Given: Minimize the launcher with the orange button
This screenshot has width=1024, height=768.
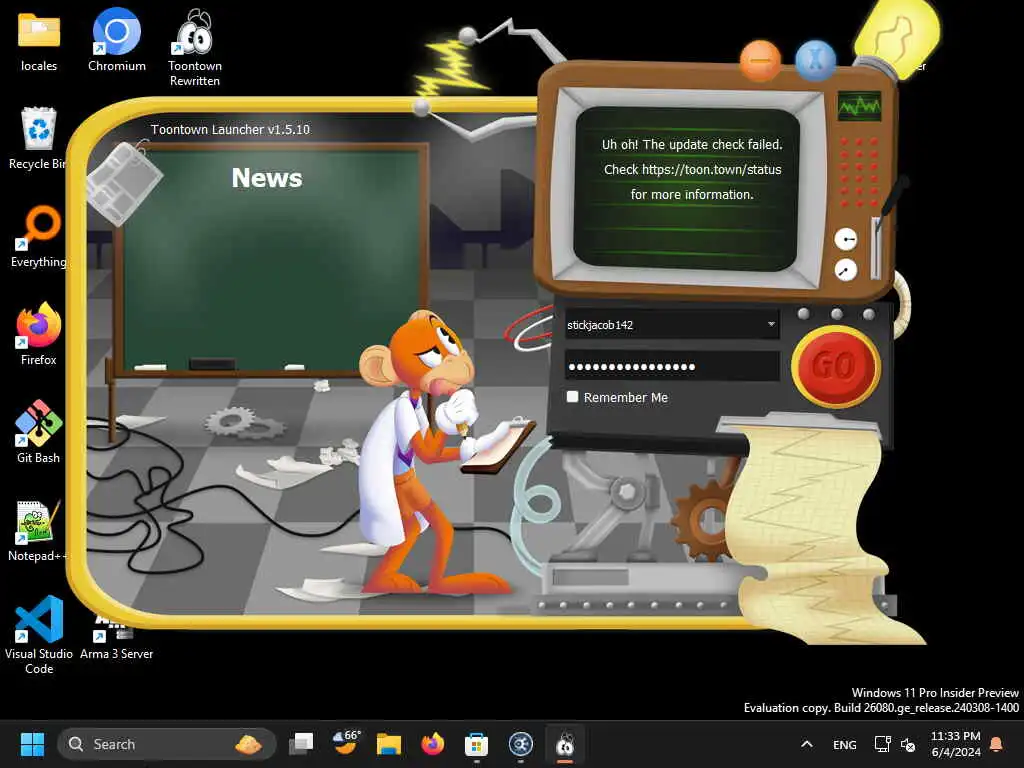Looking at the screenshot, I should click(760, 61).
